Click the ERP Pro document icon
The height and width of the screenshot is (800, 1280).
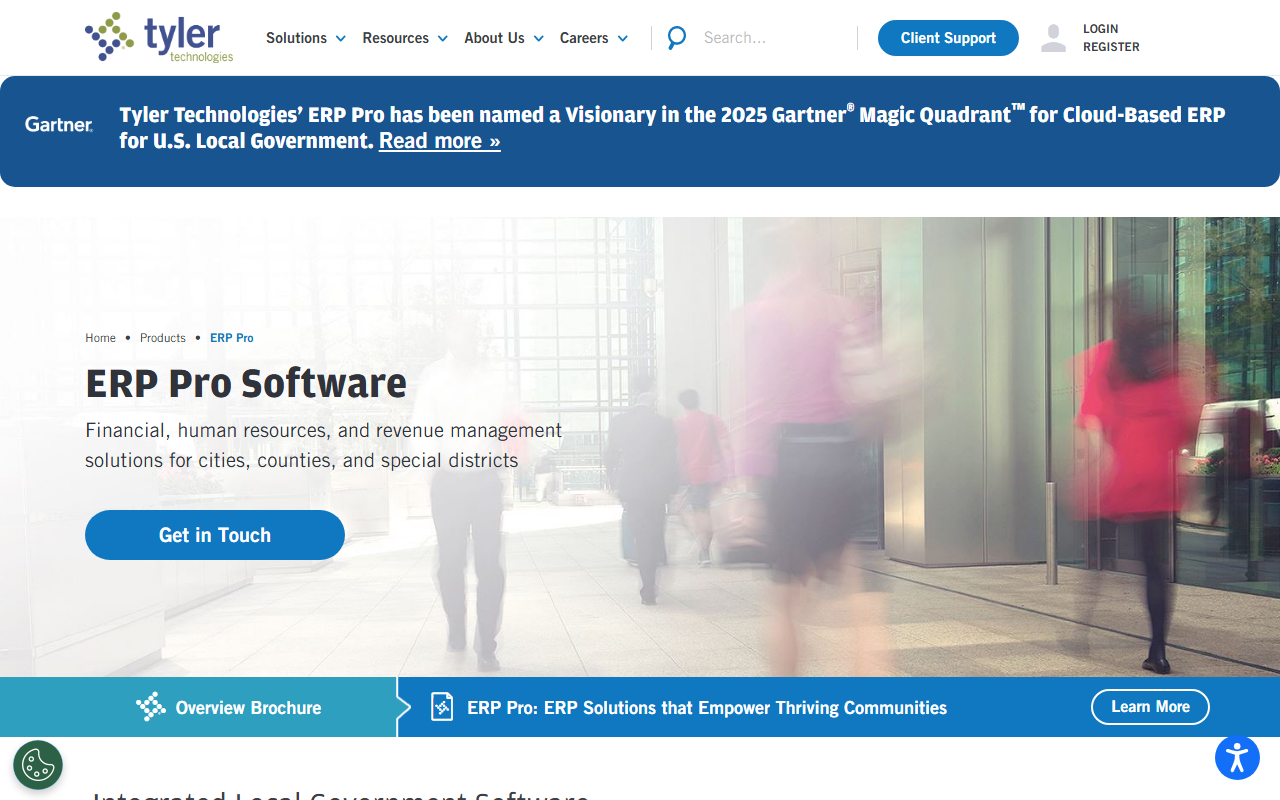click(x=442, y=707)
